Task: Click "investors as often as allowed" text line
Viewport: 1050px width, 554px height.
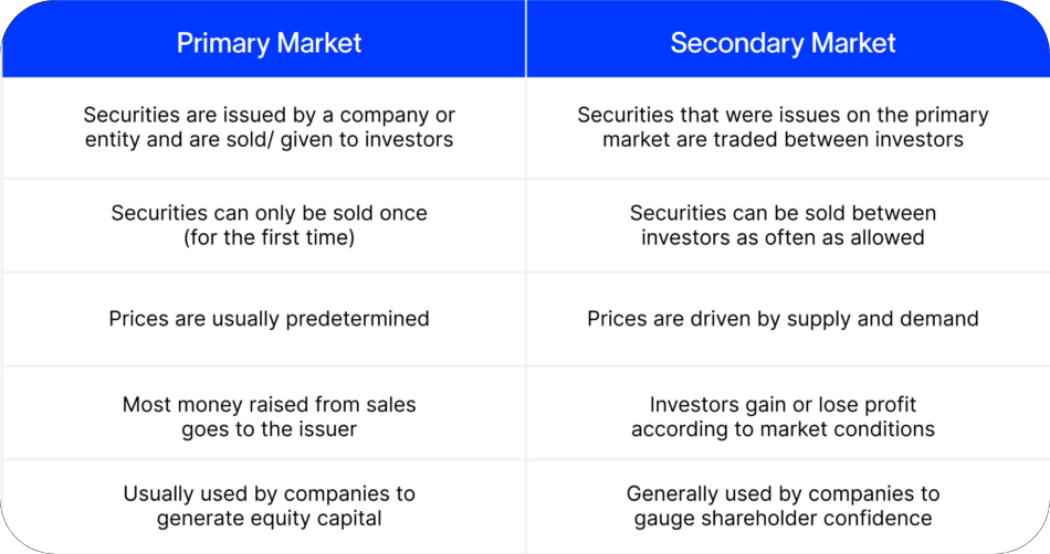Action: pyautogui.click(x=783, y=238)
